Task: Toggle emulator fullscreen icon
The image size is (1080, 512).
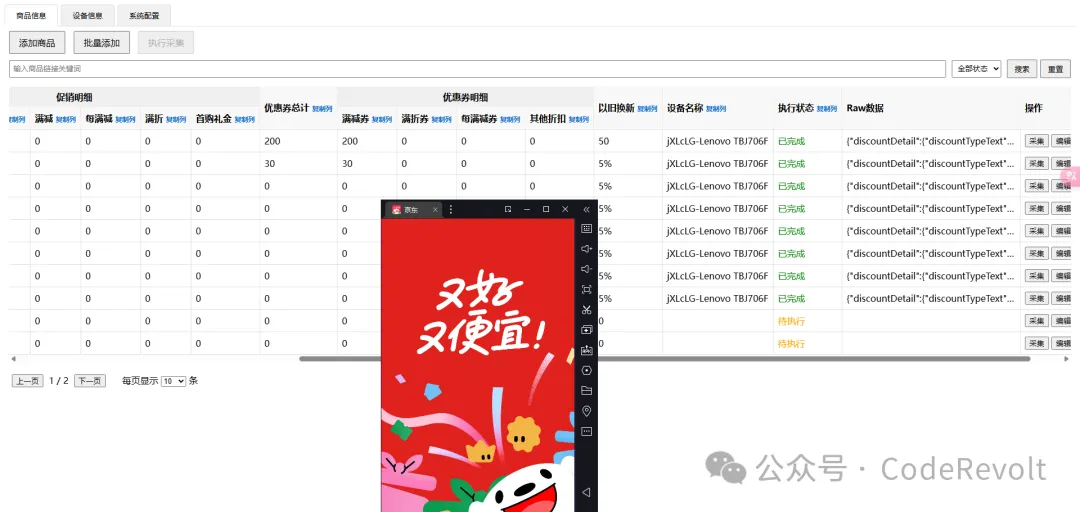Action: click(x=587, y=289)
